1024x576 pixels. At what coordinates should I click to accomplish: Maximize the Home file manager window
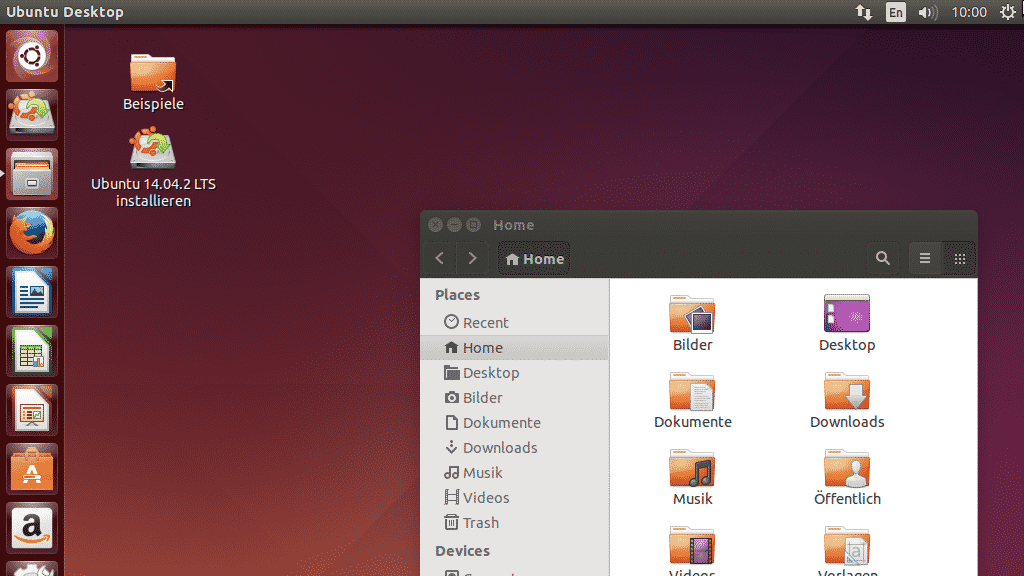pos(473,225)
